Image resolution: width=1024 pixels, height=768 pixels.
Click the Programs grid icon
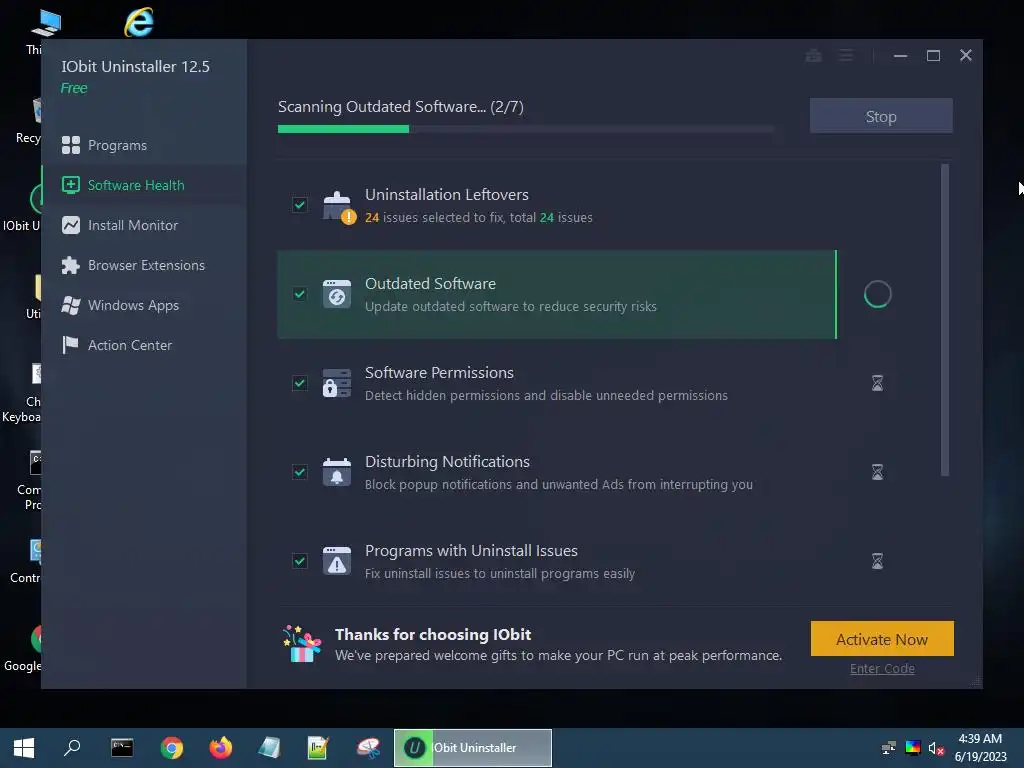coord(71,145)
